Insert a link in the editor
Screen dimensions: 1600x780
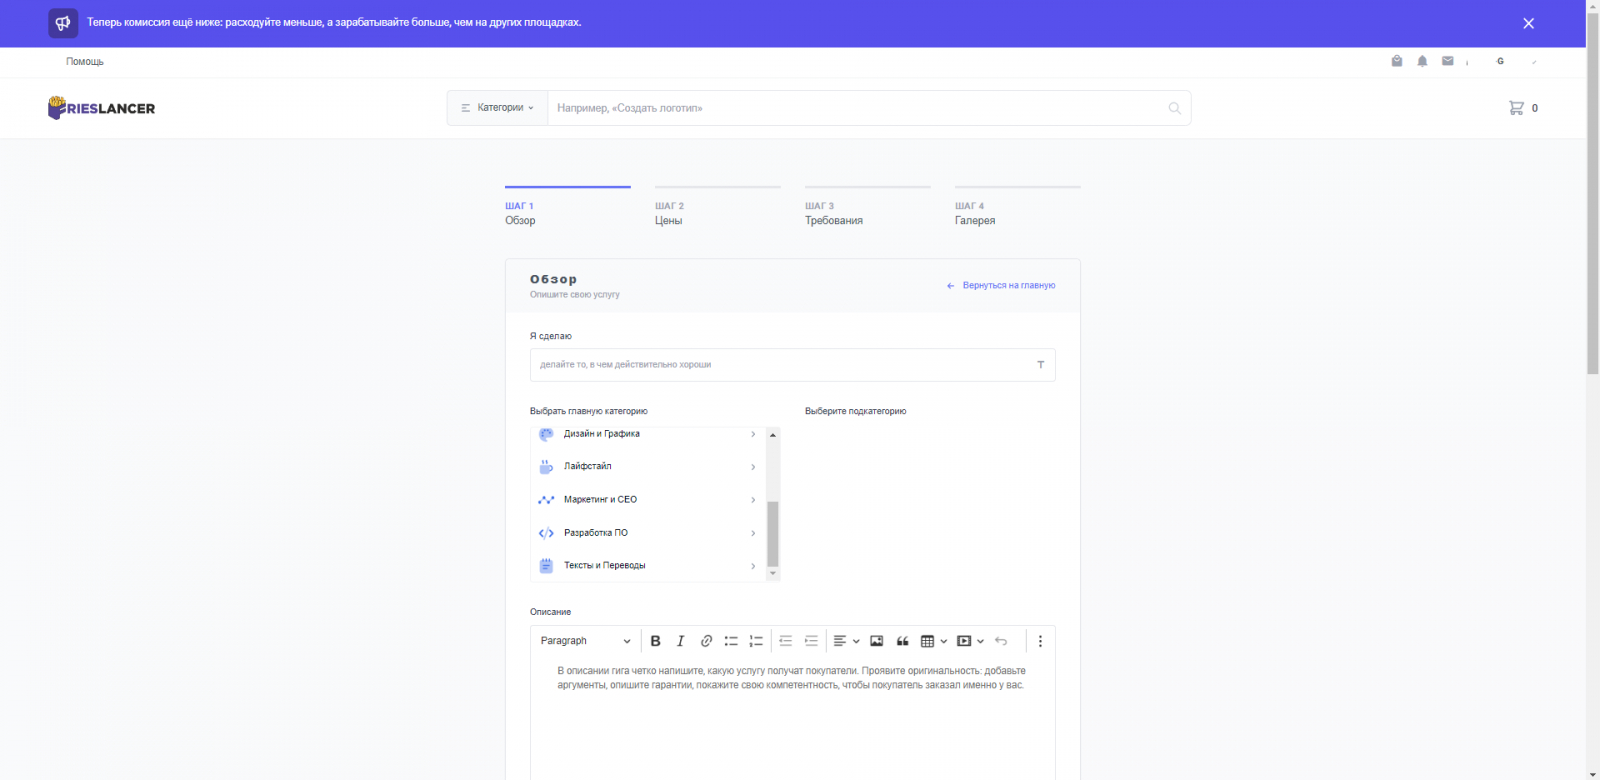pyautogui.click(x=706, y=641)
